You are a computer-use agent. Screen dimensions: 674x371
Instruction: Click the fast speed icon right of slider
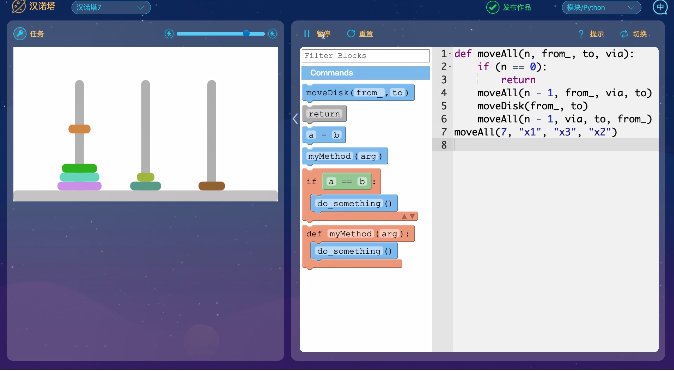click(x=272, y=34)
